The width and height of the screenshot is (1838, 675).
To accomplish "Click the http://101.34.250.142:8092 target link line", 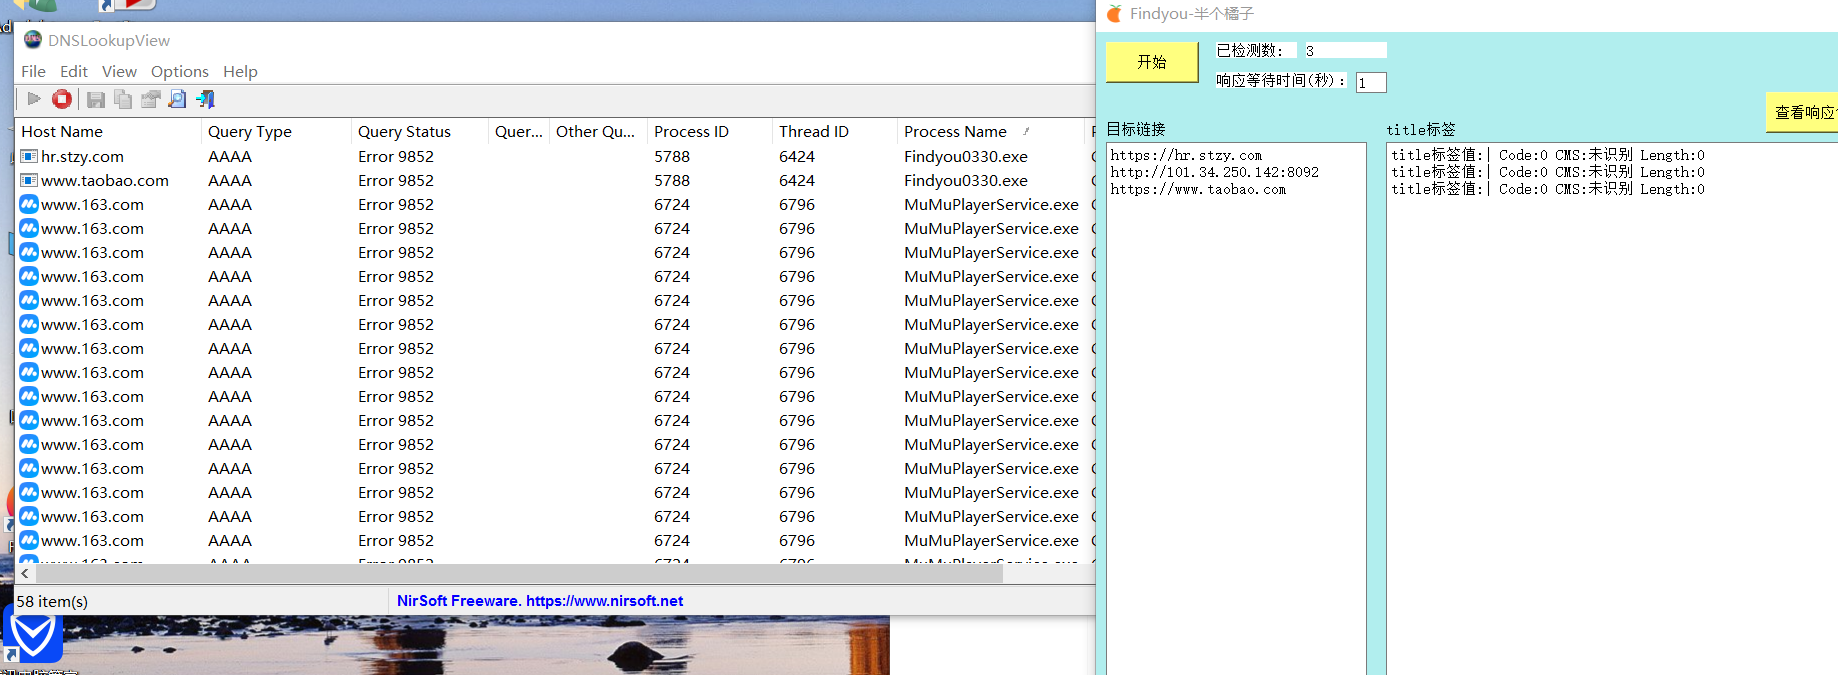I will (1214, 172).
